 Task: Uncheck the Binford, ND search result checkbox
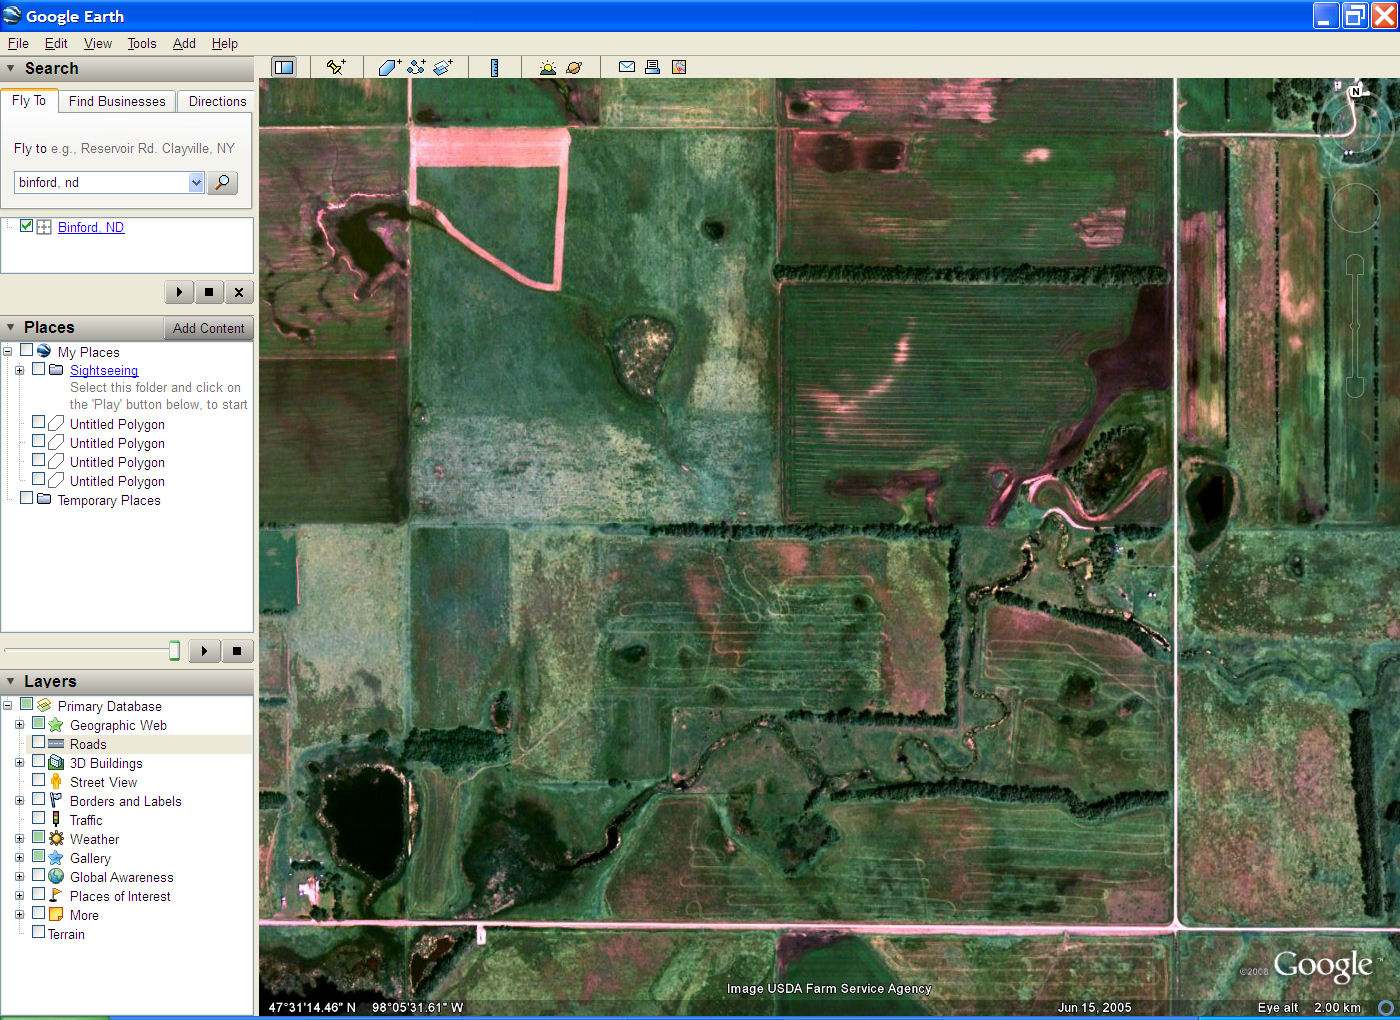tap(27, 226)
